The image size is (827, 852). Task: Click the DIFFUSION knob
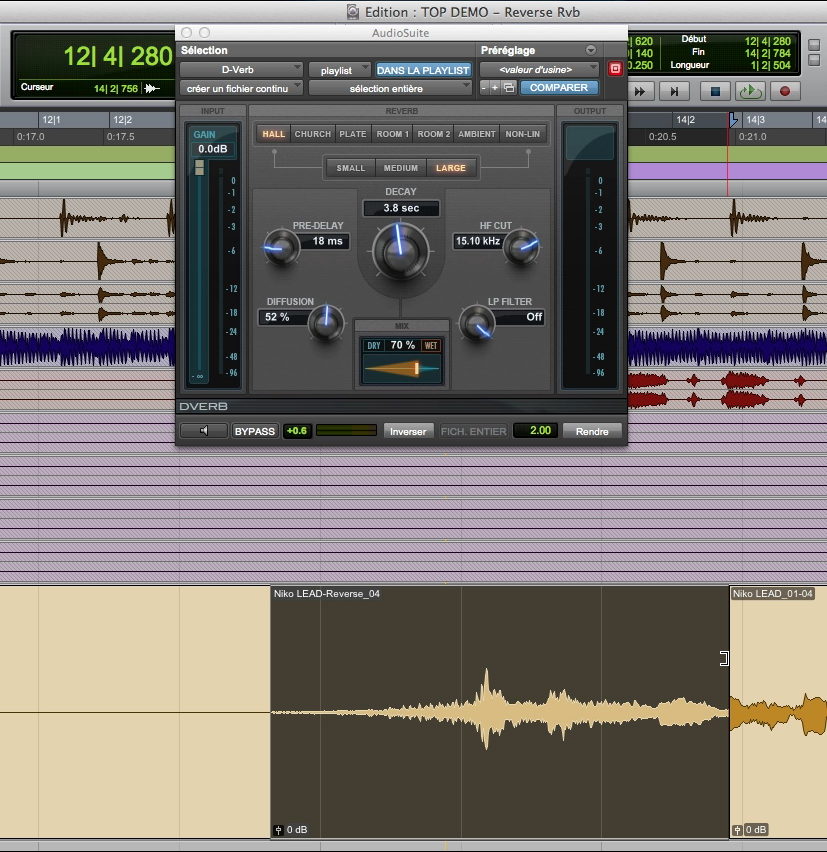(326, 323)
